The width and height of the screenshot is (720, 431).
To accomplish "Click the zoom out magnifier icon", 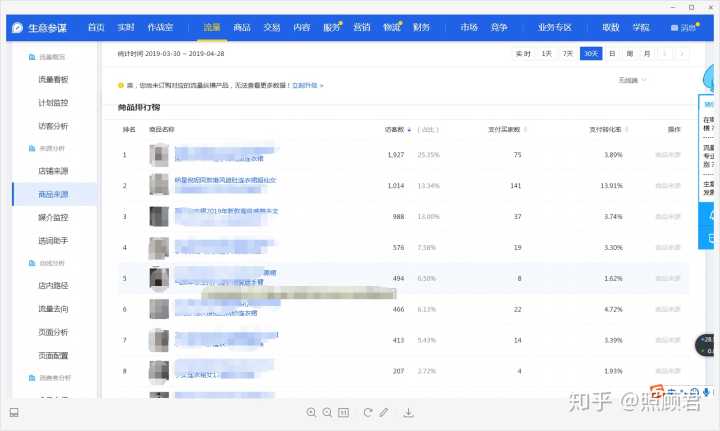I will pos(327,412).
